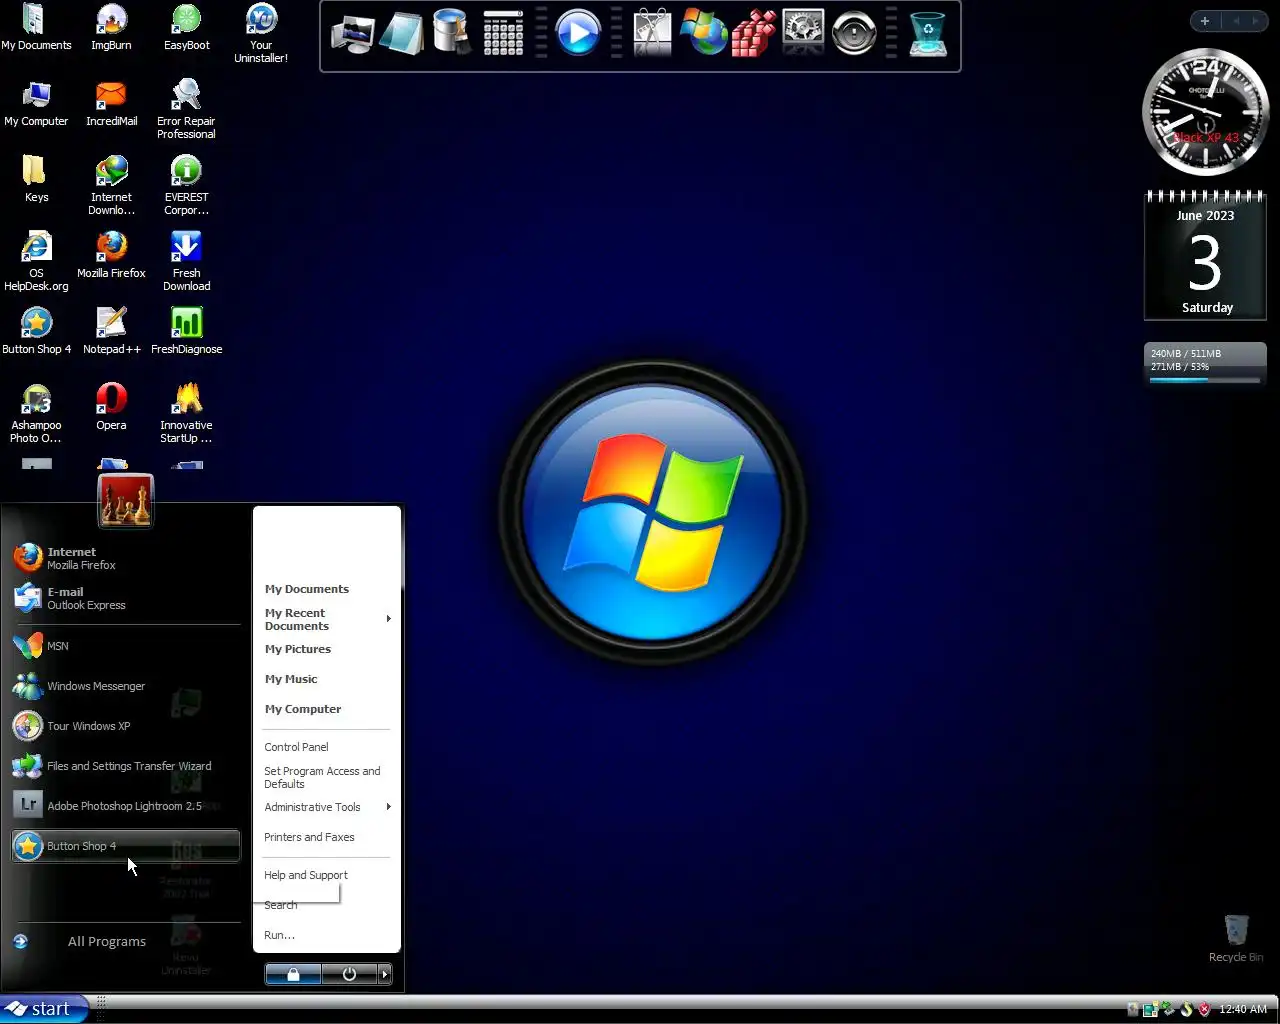Viewport: 1280px width, 1024px height.
Task: Open shutdown options arrow in start menu
Action: point(385,974)
